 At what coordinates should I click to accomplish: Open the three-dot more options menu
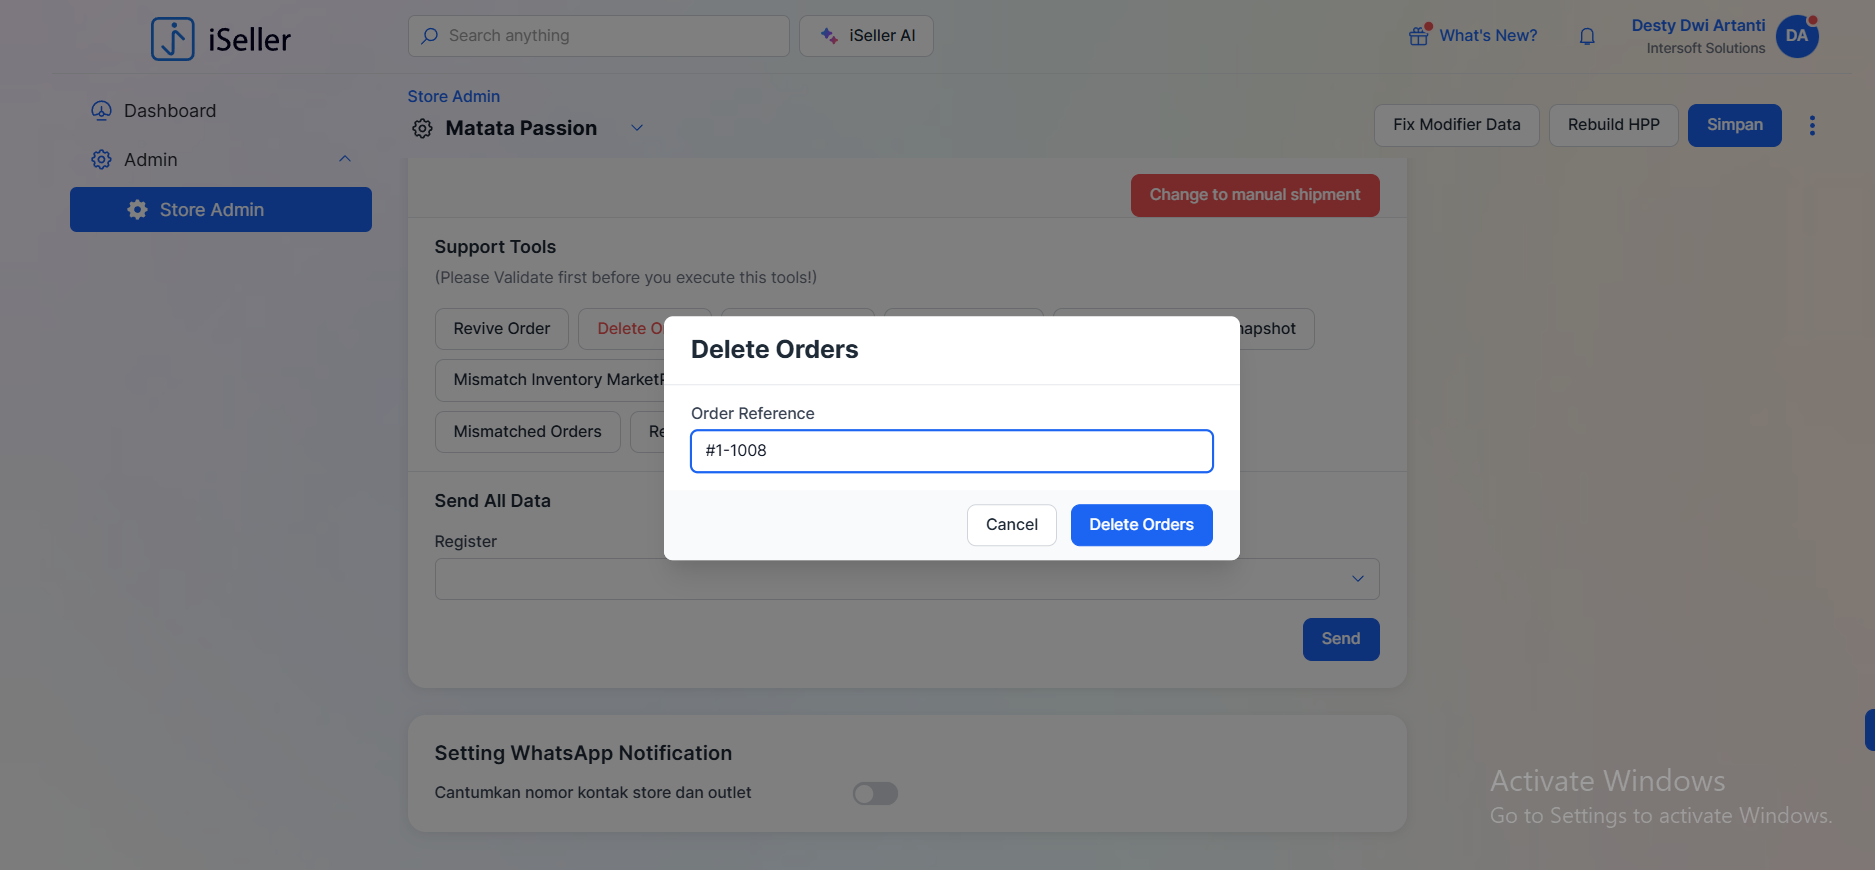coord(1812,125)
